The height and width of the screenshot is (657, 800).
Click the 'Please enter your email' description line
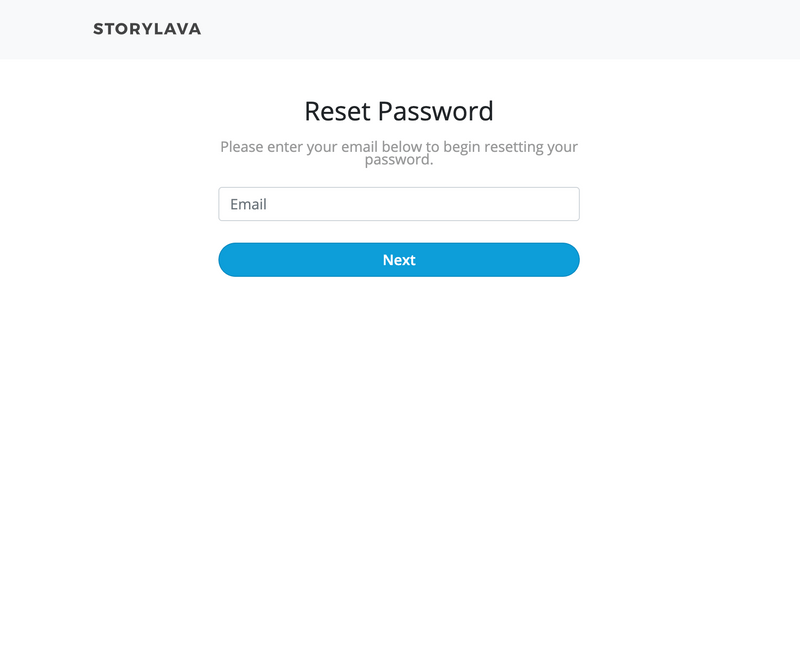399,146
